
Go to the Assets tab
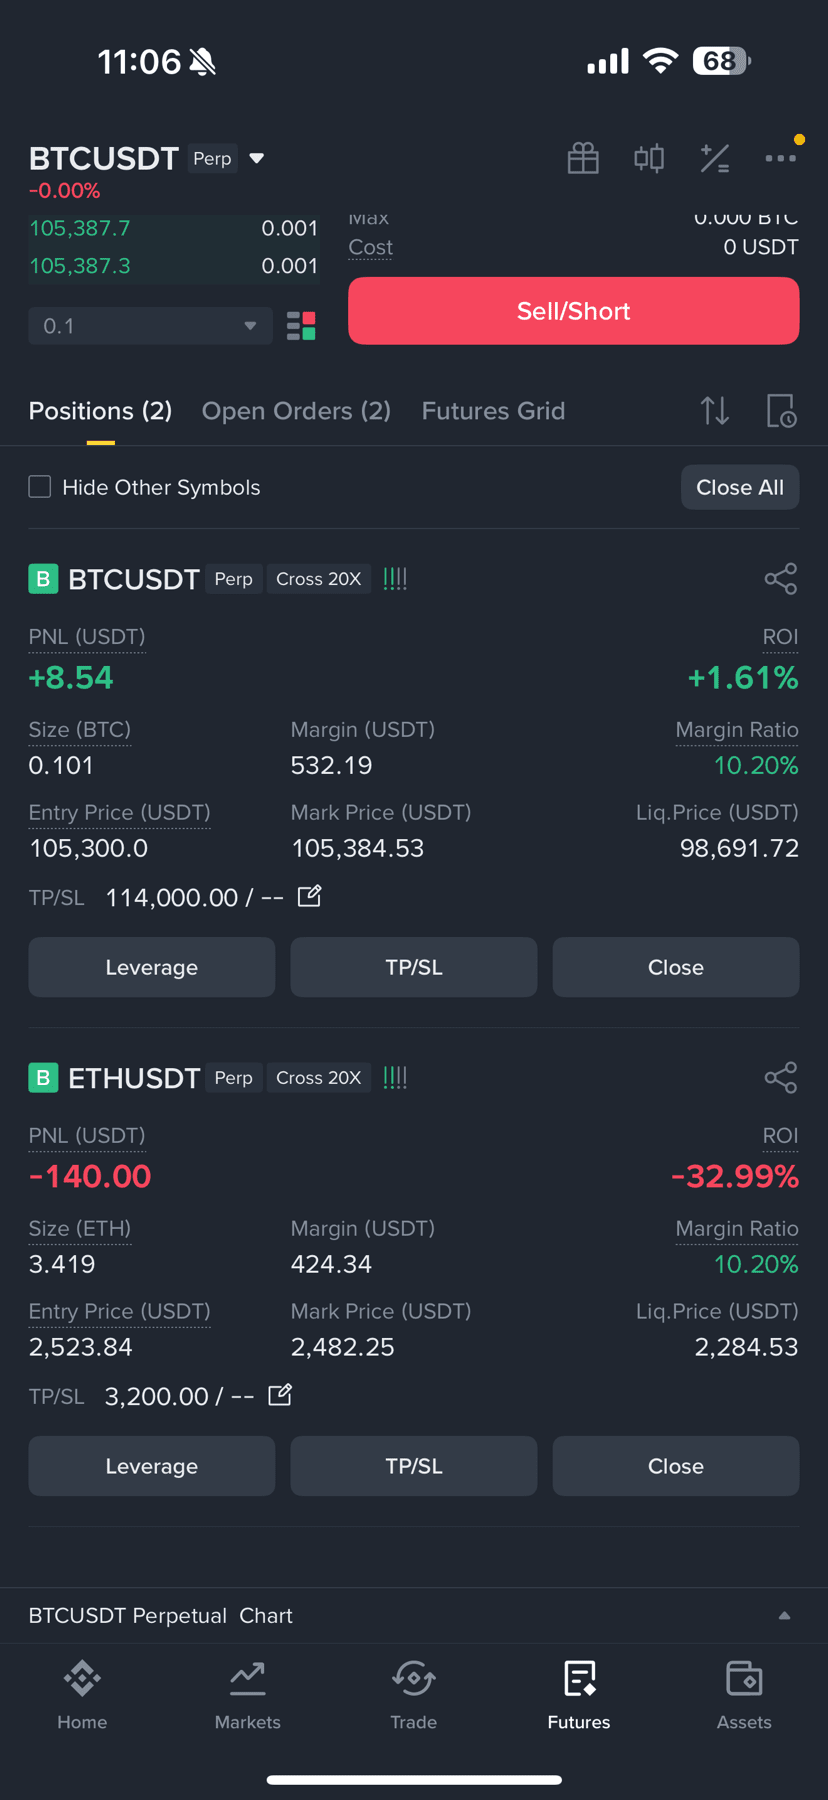coord(744,1694)
